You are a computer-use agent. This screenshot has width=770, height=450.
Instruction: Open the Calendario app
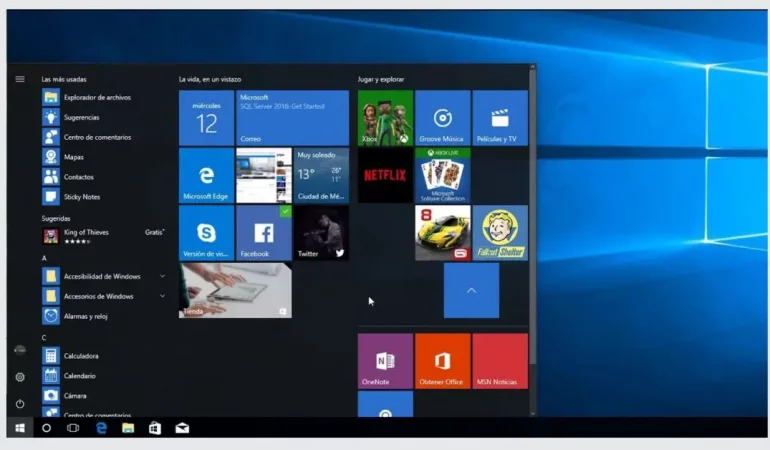103,376
